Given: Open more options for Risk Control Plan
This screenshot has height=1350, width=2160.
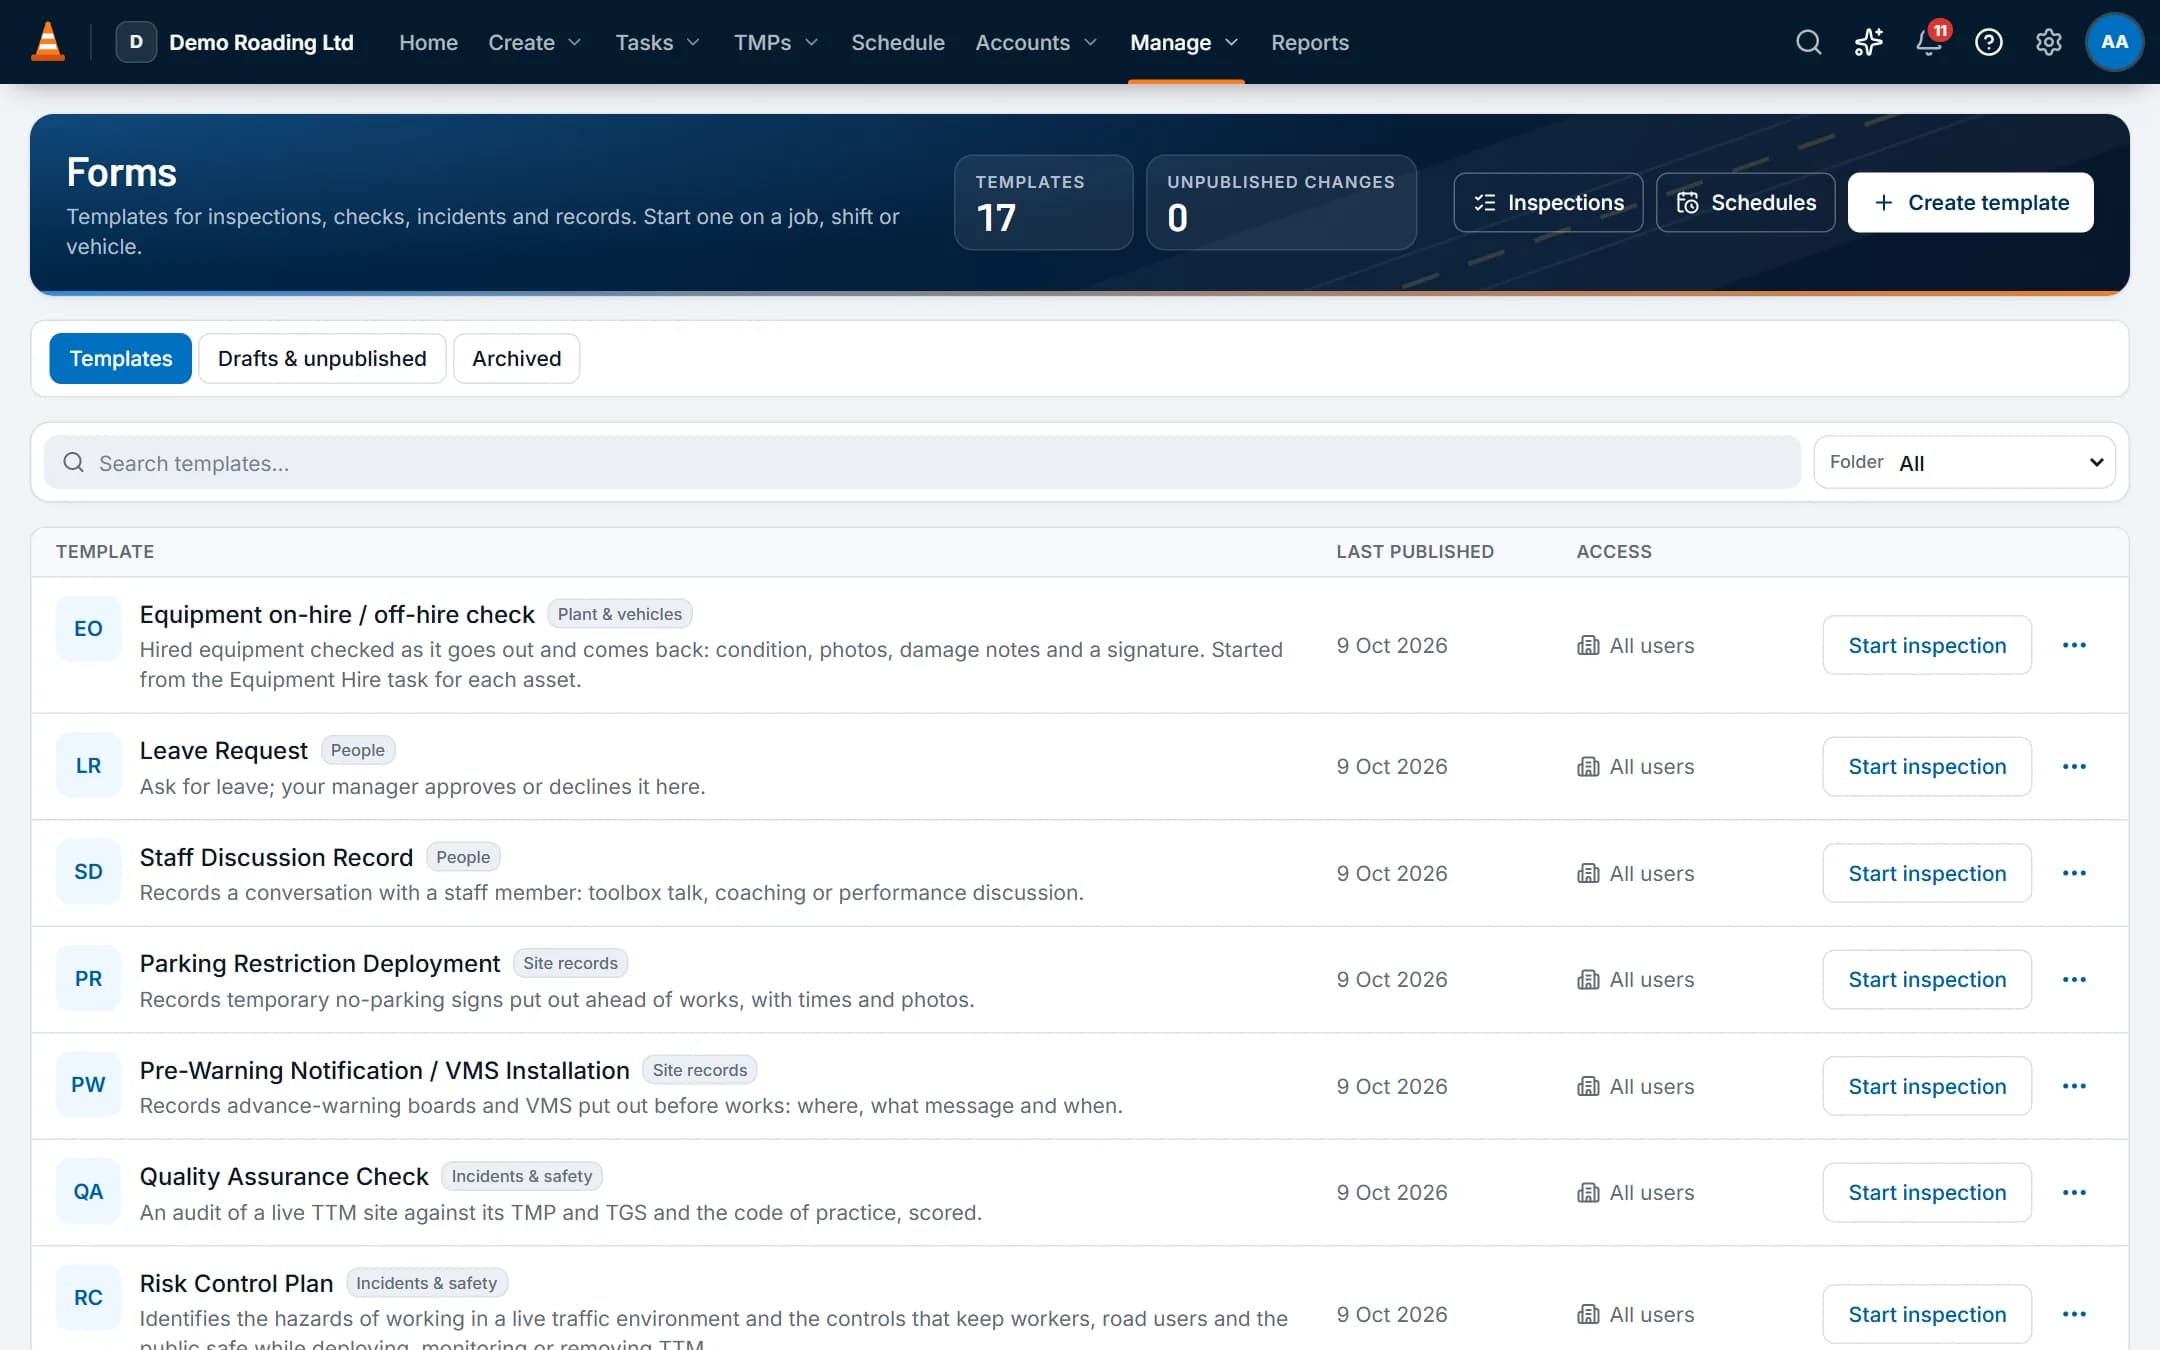Looking at the screenshot, I should (x=2074, y=1314).
